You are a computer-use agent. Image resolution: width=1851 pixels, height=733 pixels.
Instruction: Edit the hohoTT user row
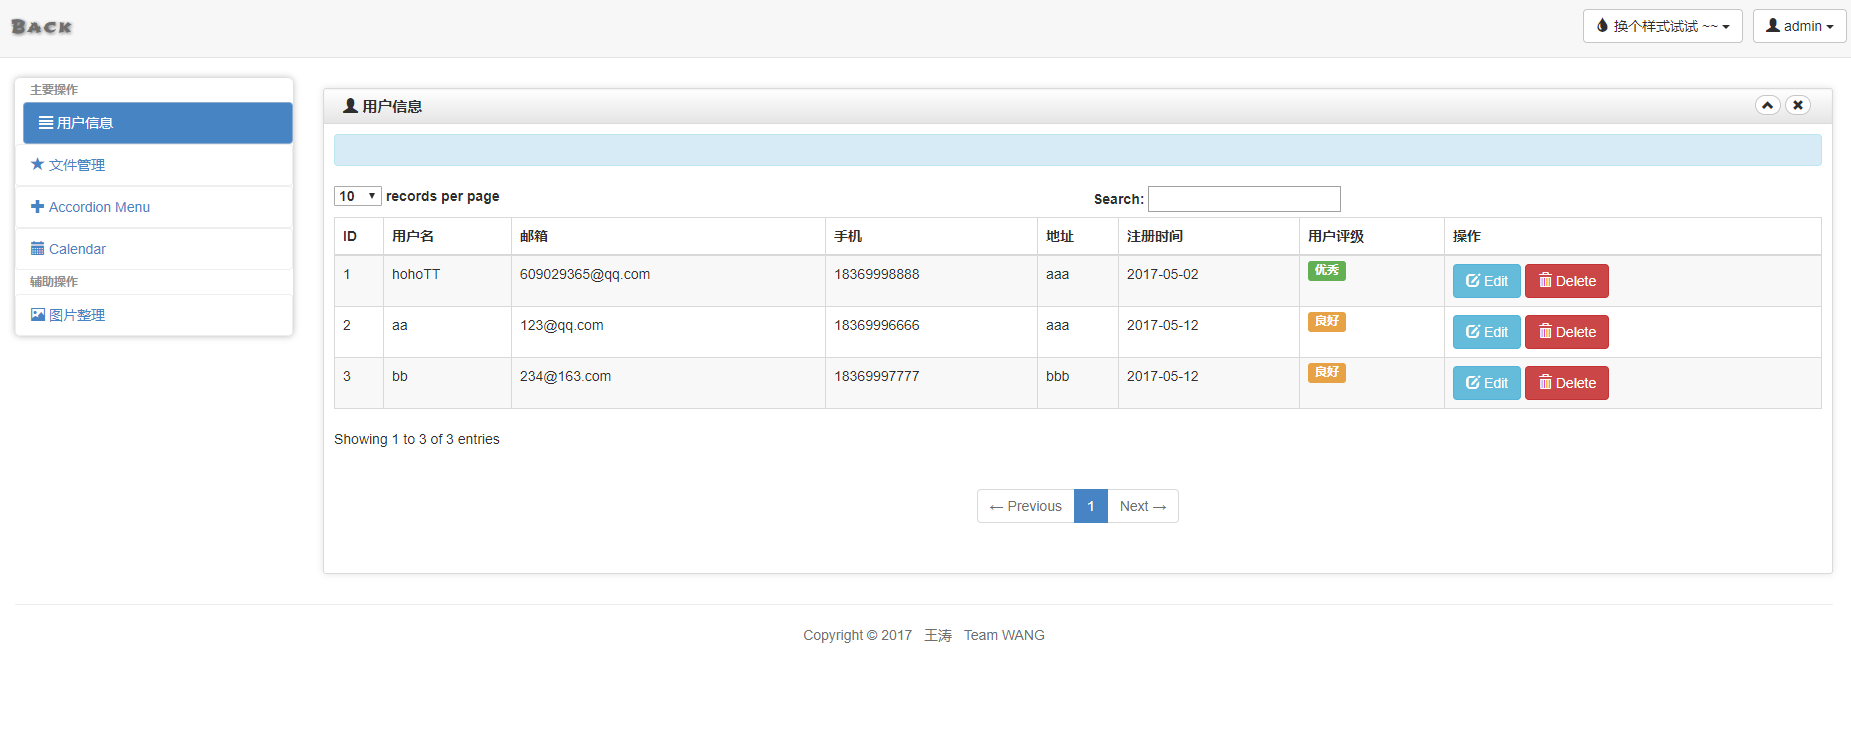(x=1486, y=281)
